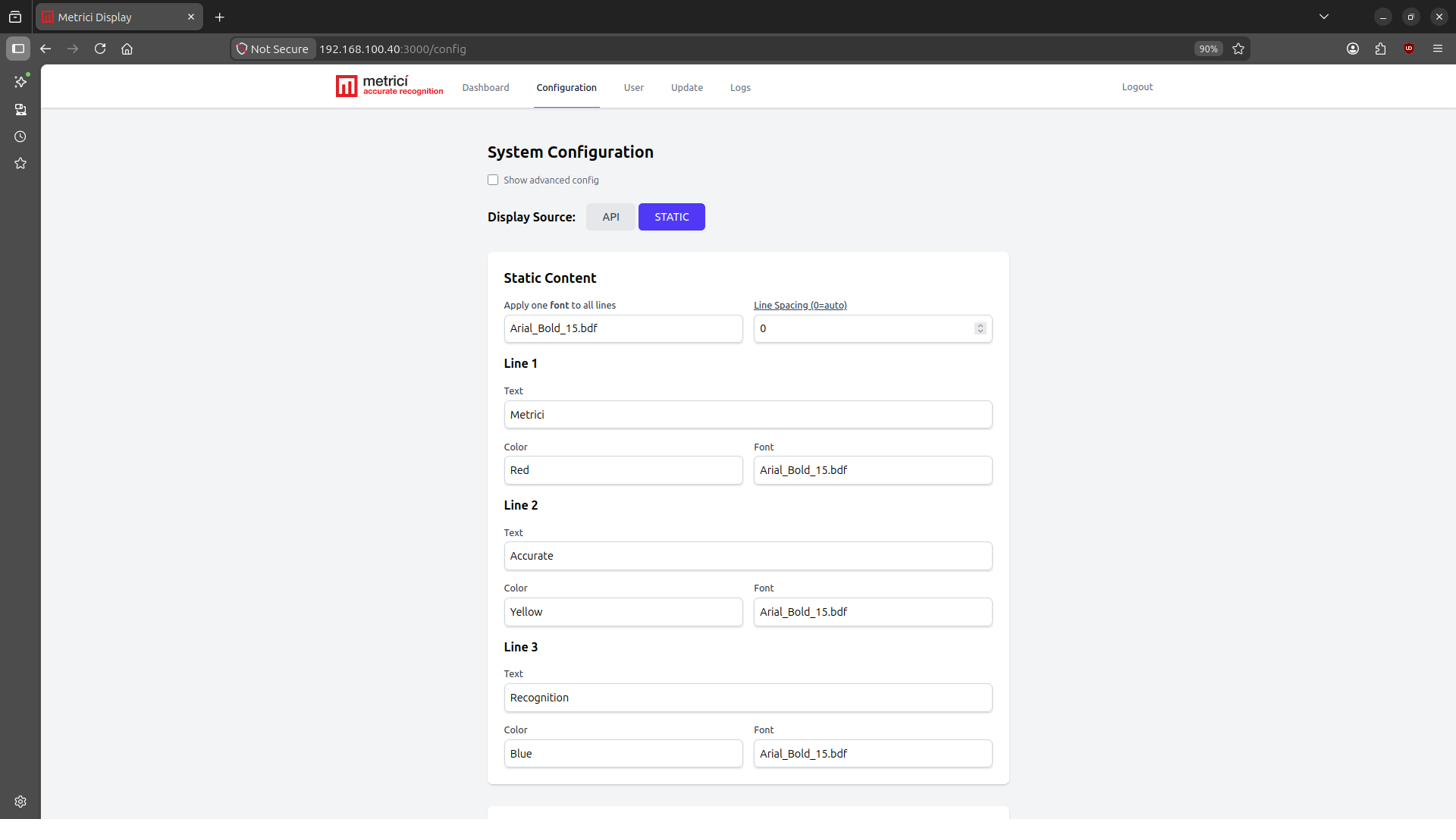The height and width of the screenshot is (840, 1456).
Task: Open the Line 1 Font dropdown
Action: coord(873,471)
